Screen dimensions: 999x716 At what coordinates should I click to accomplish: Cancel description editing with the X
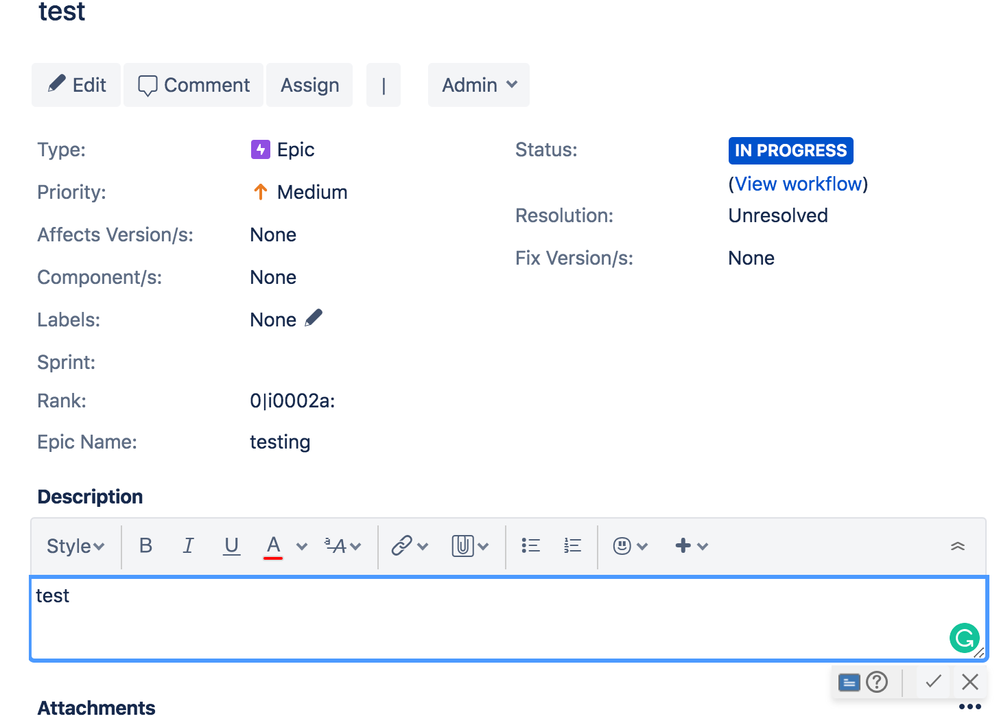coord(968,682)
